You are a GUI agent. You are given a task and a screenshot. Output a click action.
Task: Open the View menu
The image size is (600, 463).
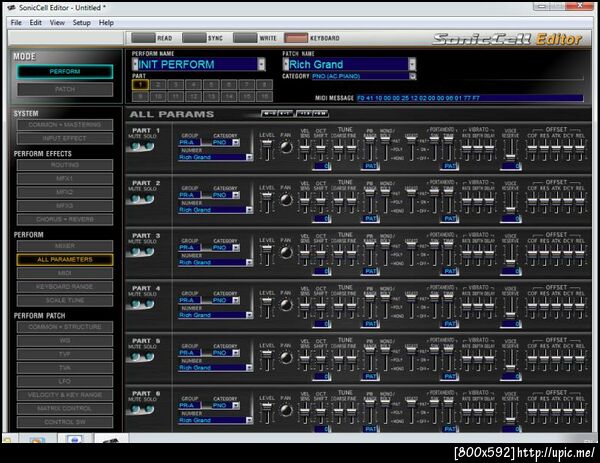pos(57,23)
